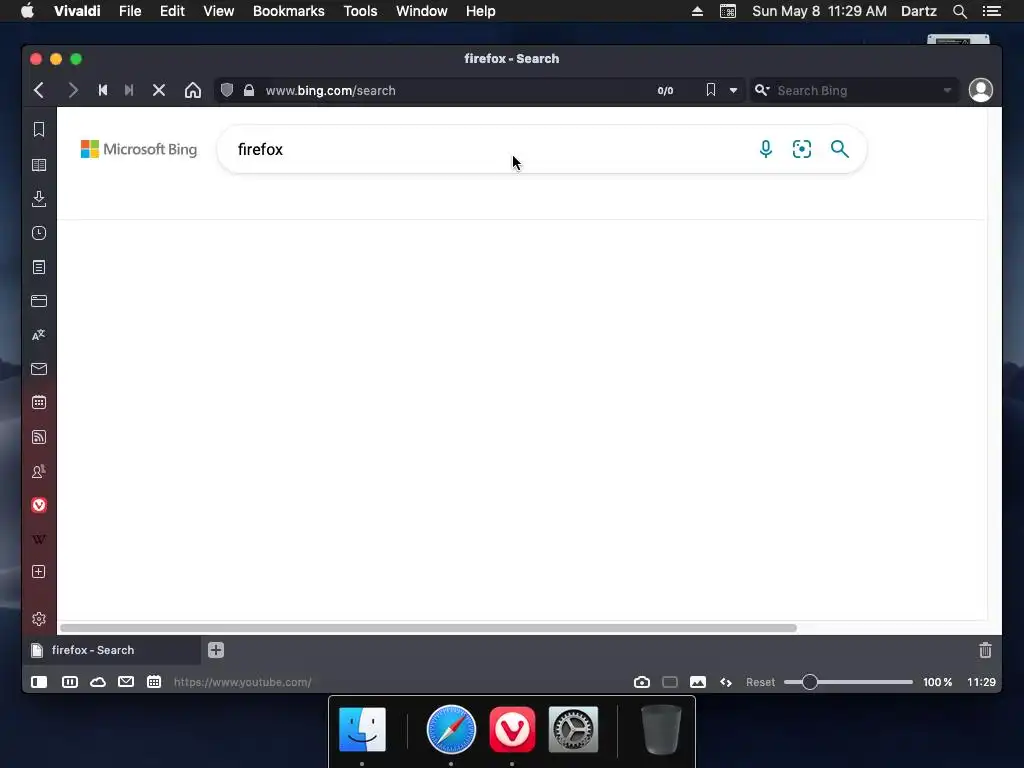Screen dimensions: 1024x768
Task: Bookmark this page in the address bar
Action: (711, 90)
